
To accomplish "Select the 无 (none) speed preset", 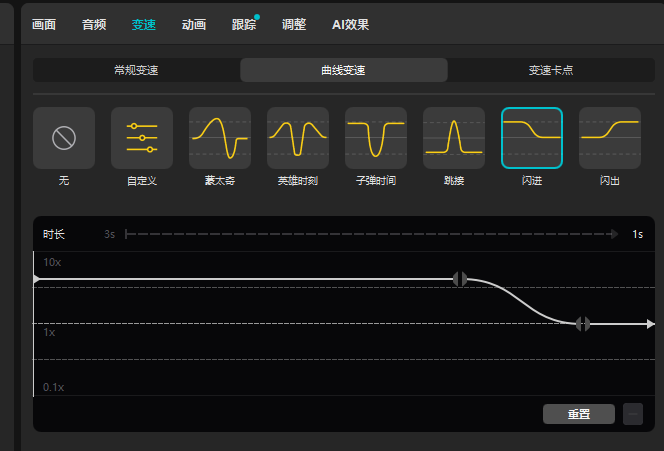I will [x=64, y=138].
